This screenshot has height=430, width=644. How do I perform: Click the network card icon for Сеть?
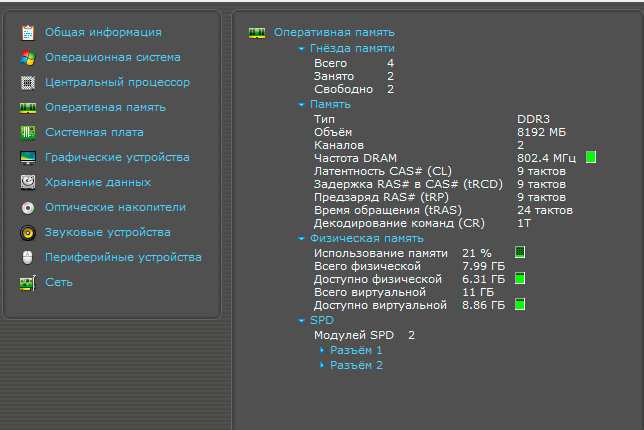[x=28, y=283]
